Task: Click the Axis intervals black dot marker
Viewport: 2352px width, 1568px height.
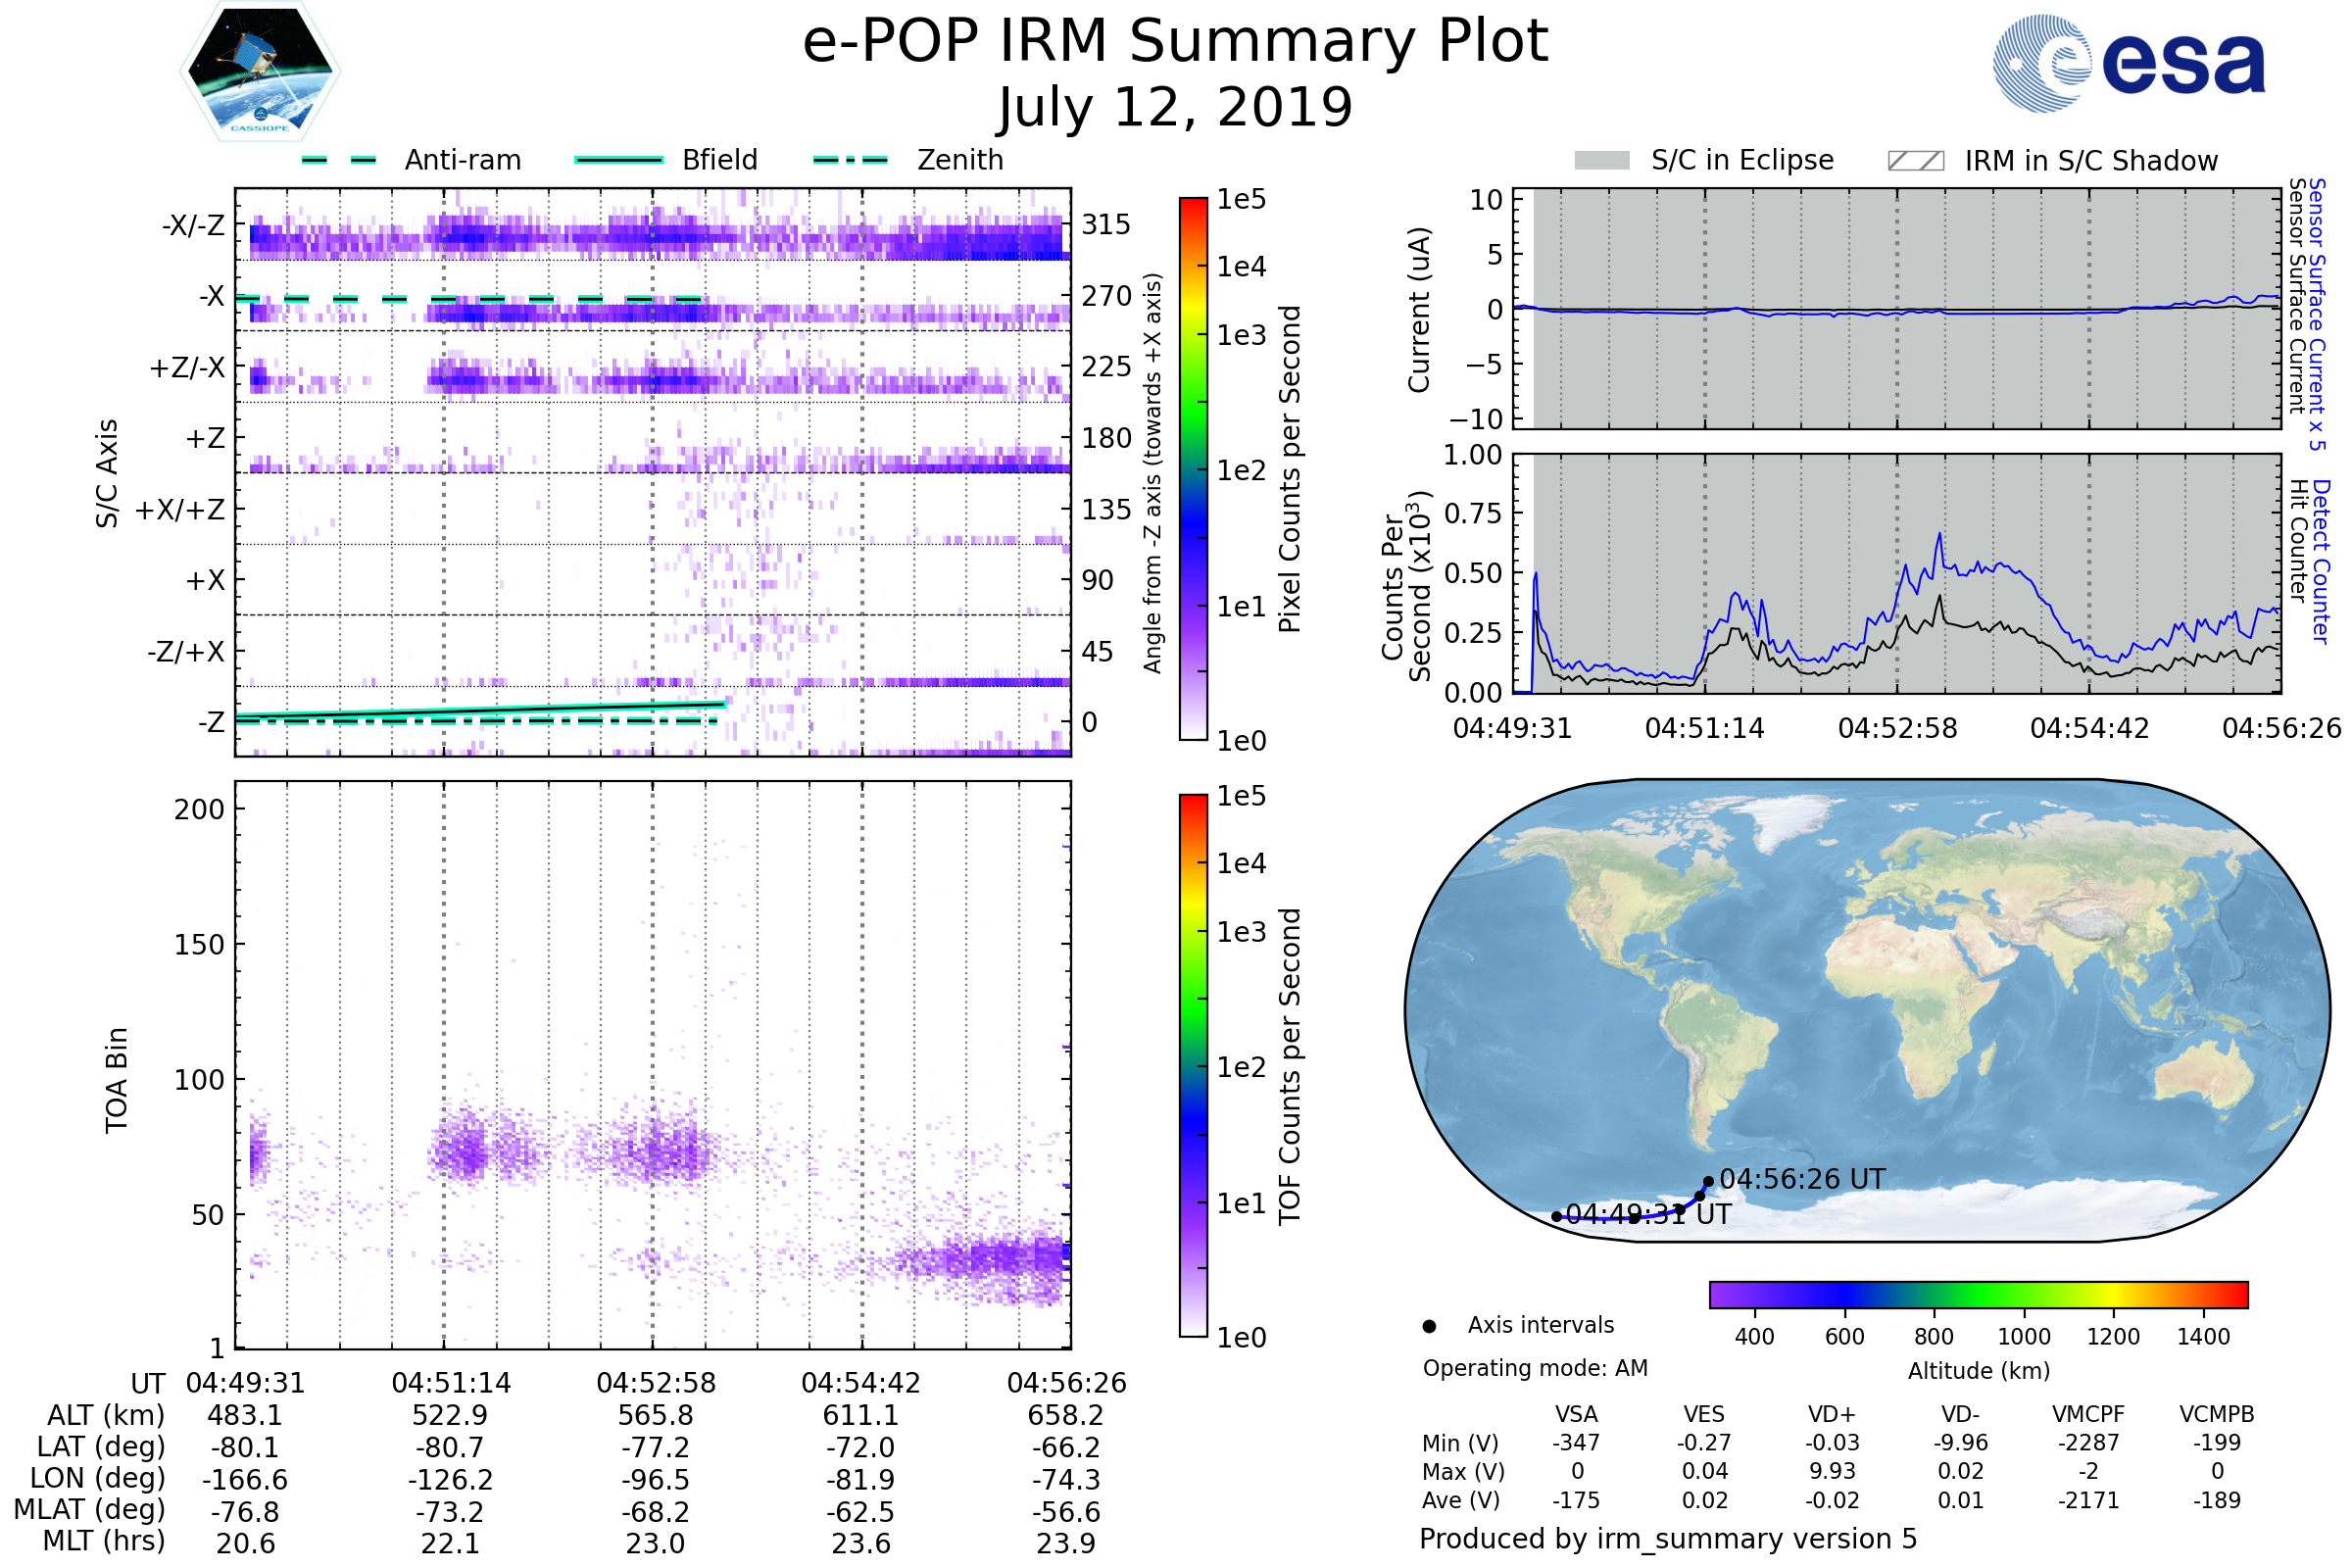Action: 1429,1326
